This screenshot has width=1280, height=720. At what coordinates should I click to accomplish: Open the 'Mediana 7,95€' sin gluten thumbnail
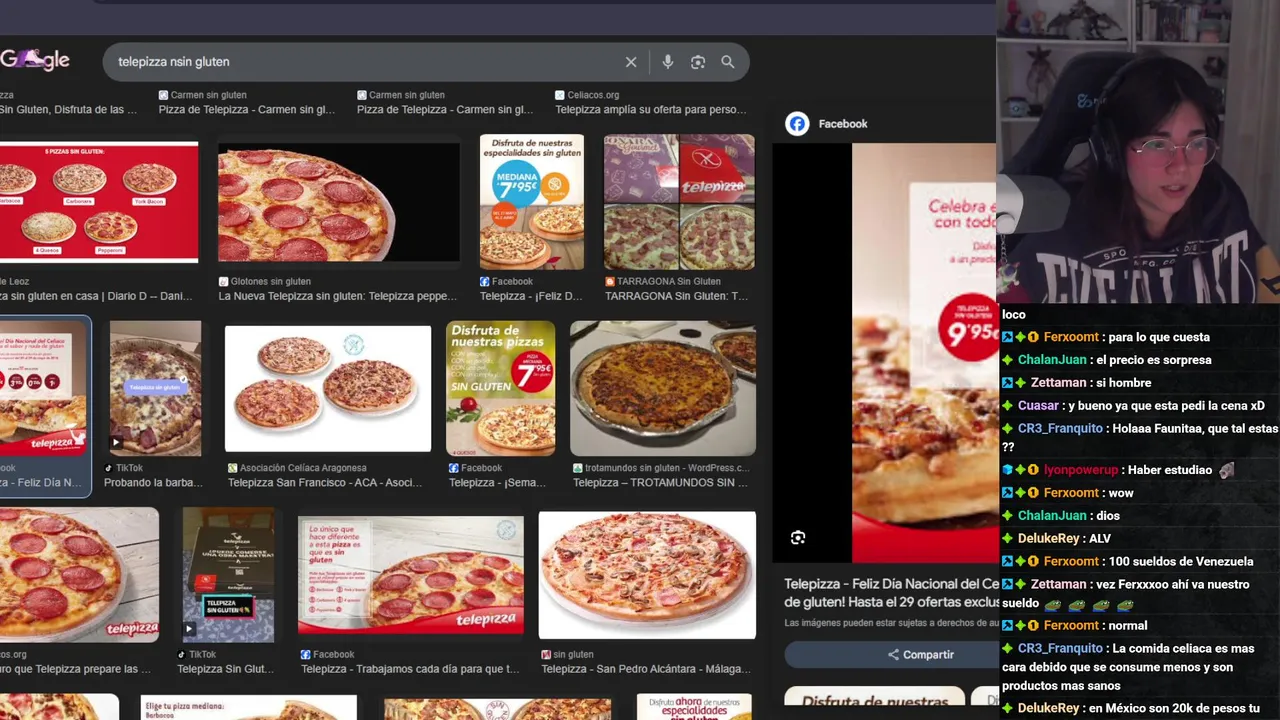(532, 202)
